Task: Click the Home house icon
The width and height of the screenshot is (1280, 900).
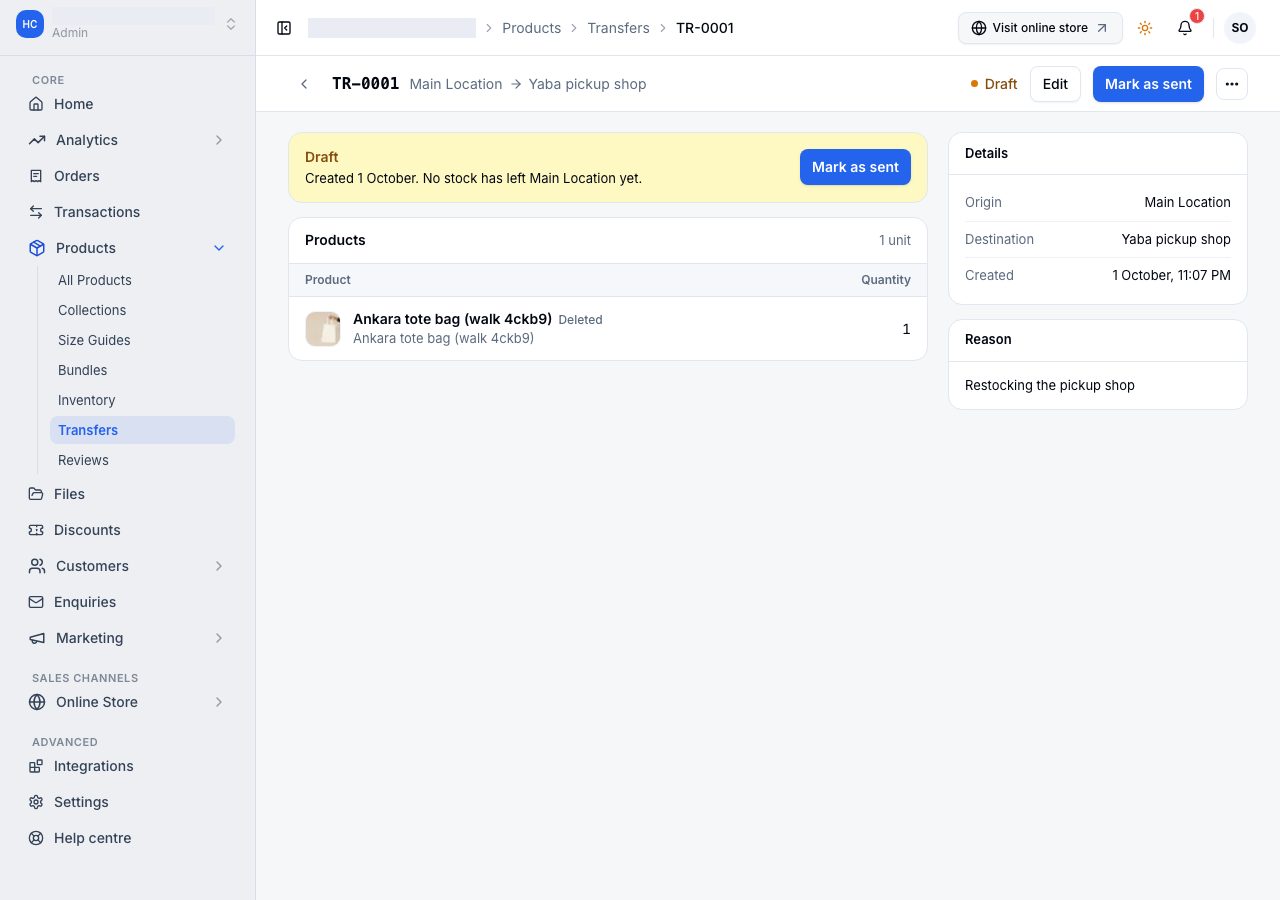Action: point(36,104)
